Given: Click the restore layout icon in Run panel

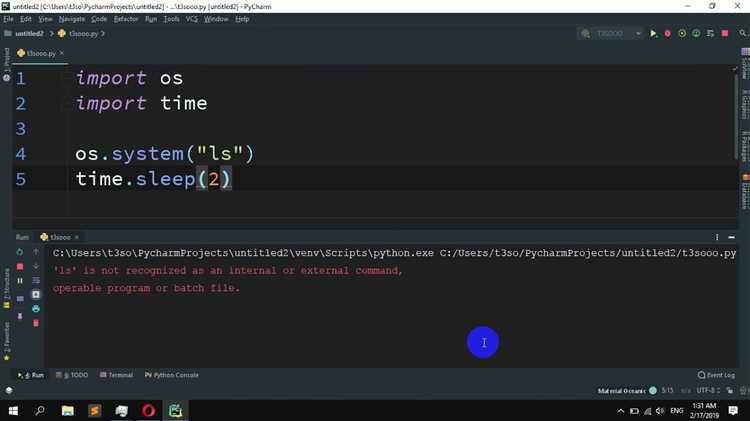Looking at the screenshot, I should 20,299.
